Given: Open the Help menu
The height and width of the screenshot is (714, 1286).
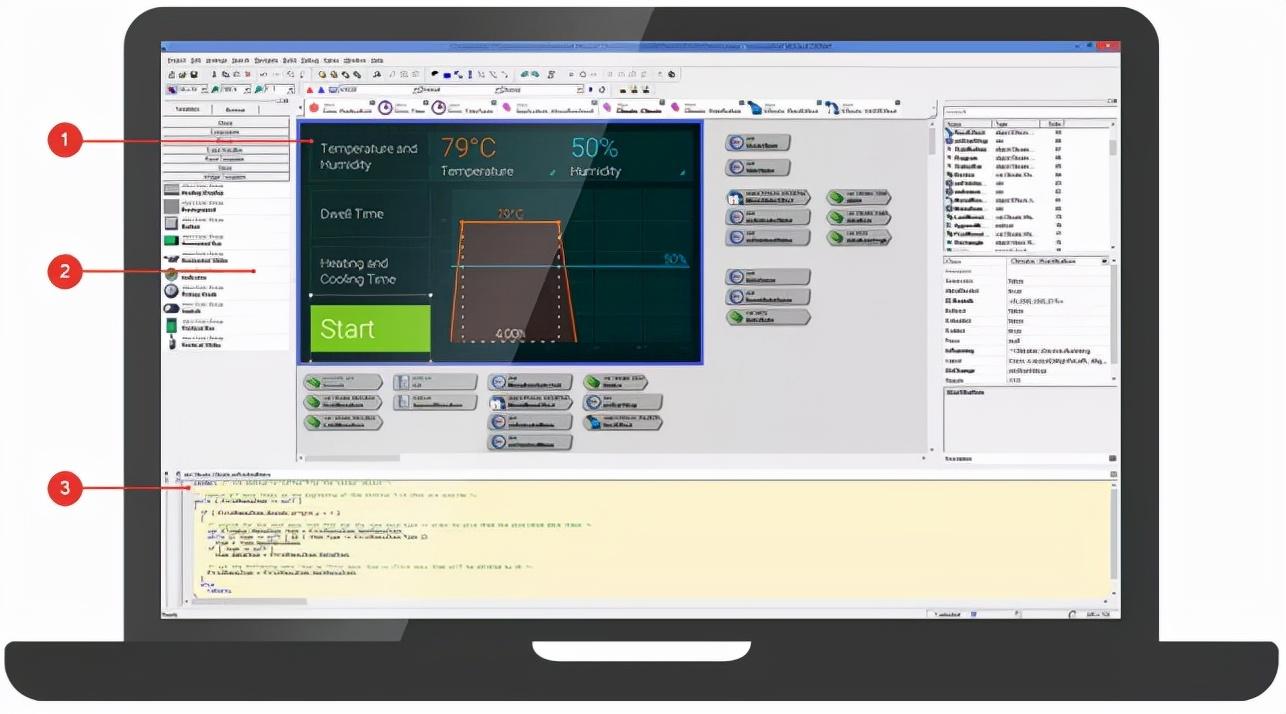Looking at the screenshot, I should coord(377,60).
